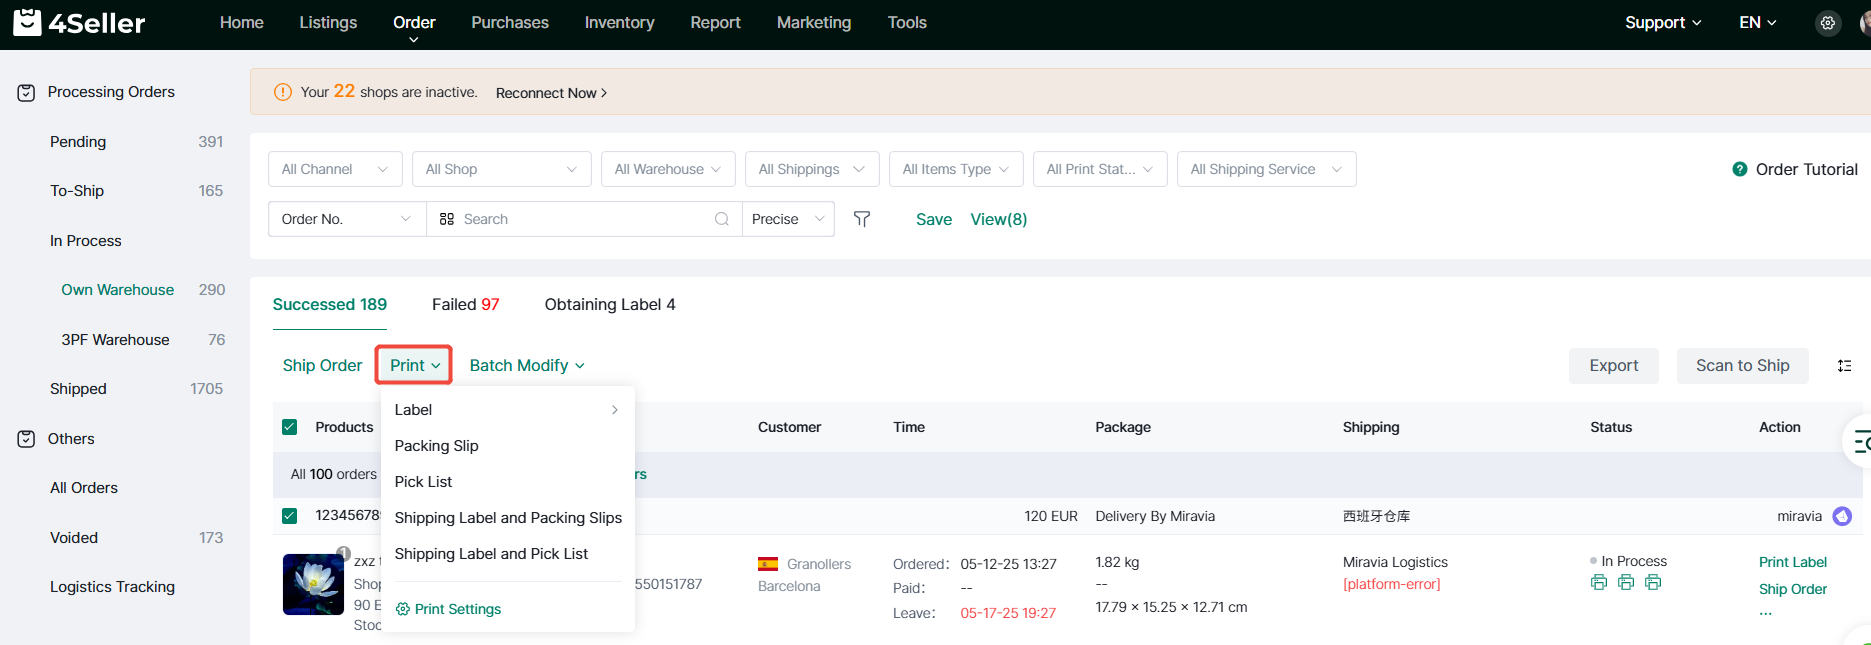Expand the Label submenu in the Print menu
This screenshot has height=645, width=1871.
[x=507, y=410]
